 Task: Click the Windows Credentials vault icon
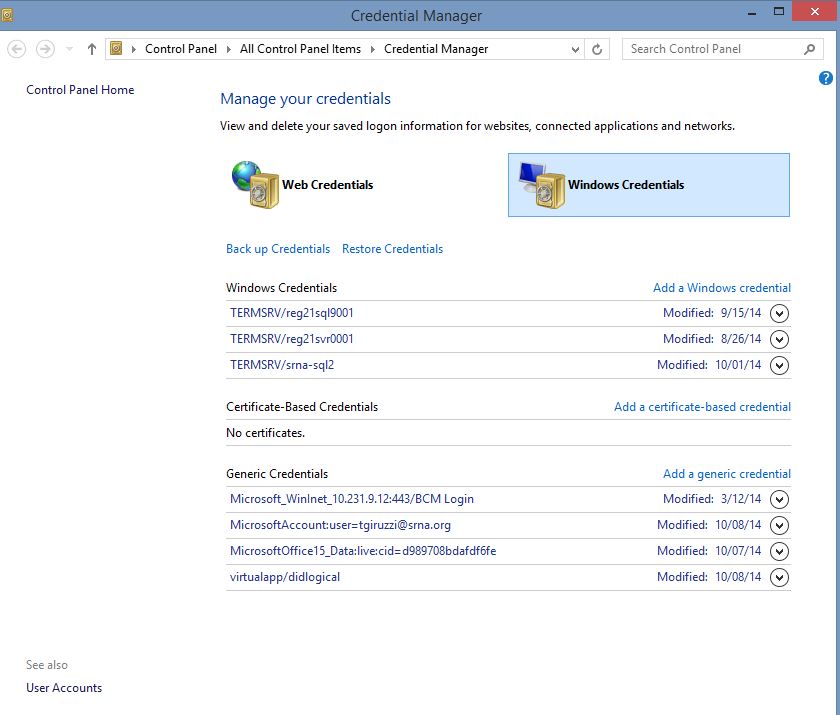pyautogui.click(x=541, y=184)
